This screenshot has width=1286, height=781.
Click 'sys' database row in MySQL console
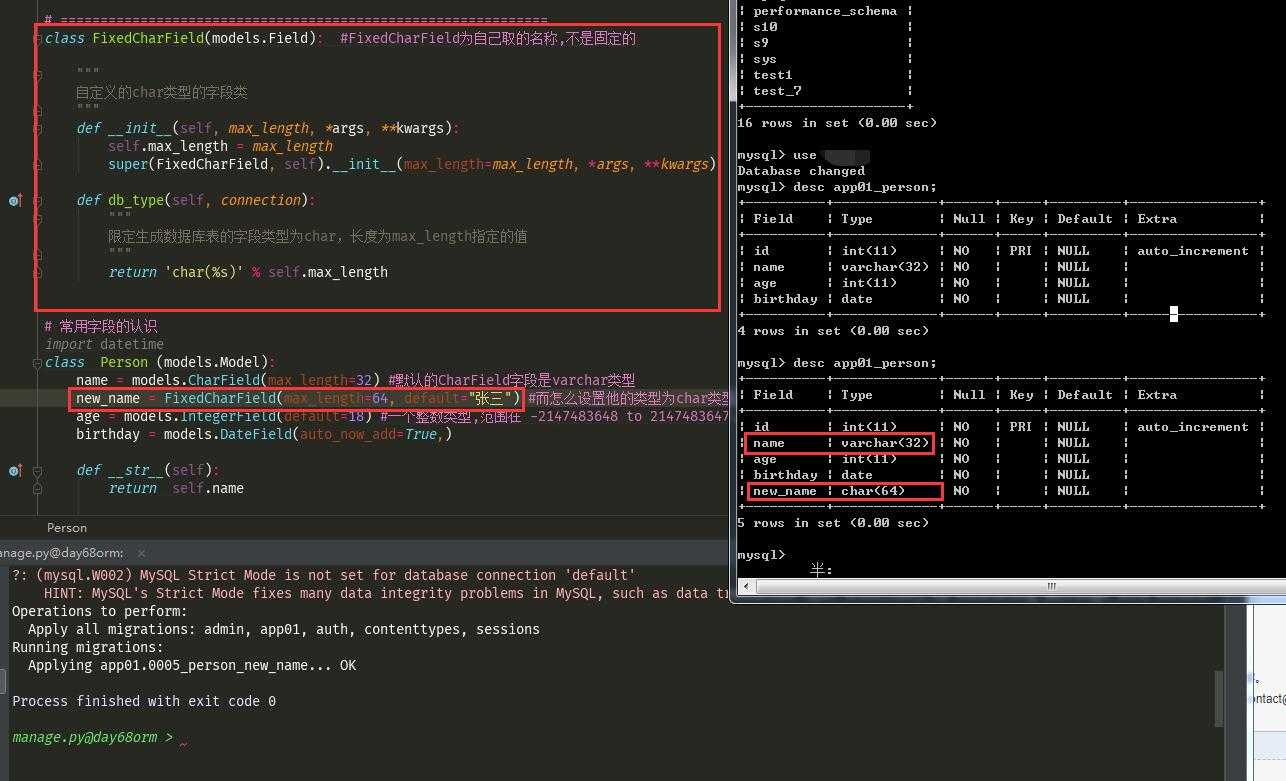[x=765, y=59]
